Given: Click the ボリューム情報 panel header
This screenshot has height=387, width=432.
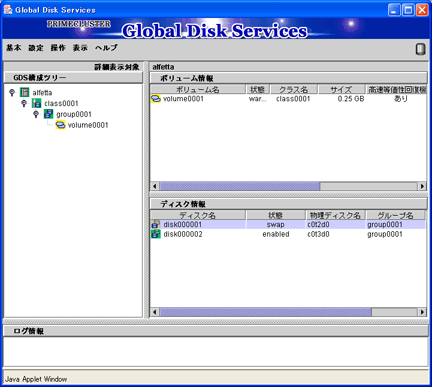Looking at the screenshot, I should pos(288,78).
